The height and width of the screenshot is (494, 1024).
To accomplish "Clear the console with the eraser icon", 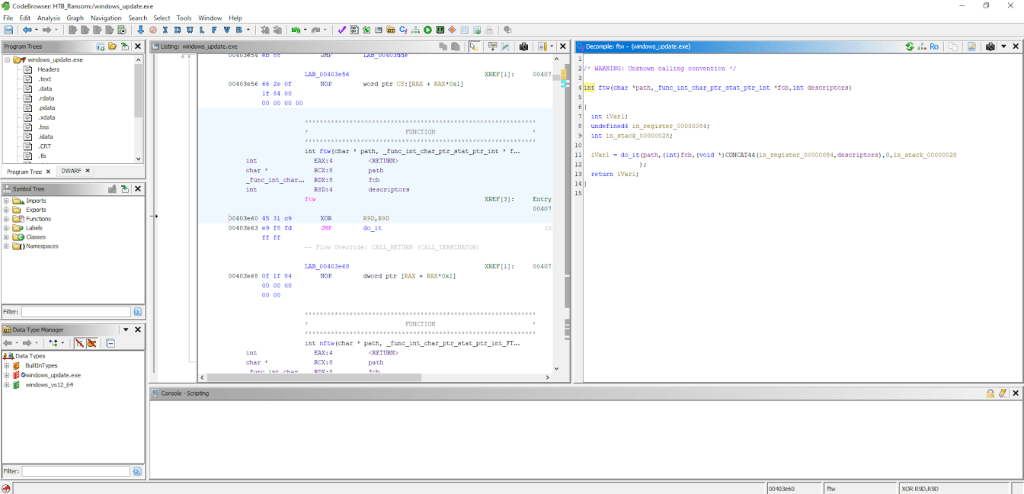I will click(x=1004, y=394).
